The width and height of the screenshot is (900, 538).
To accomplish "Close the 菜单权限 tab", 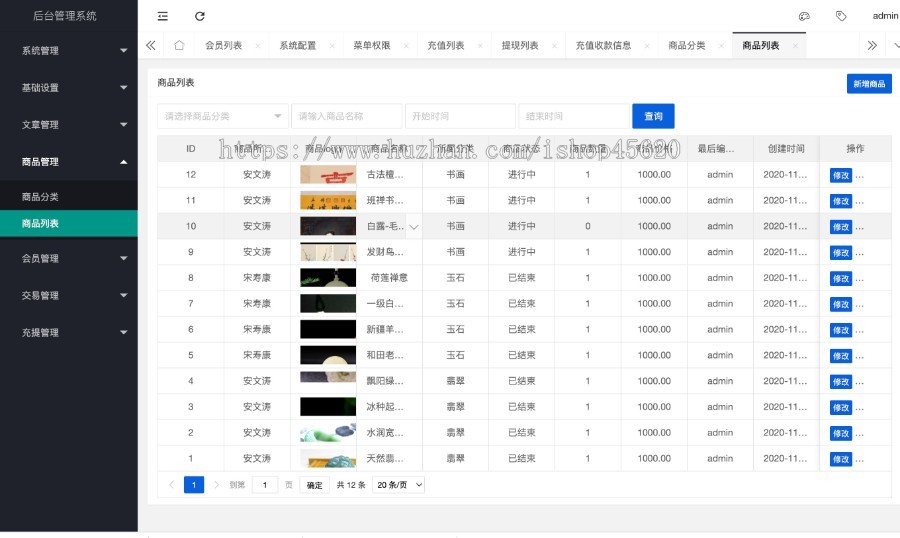I will tap(406, 46).
